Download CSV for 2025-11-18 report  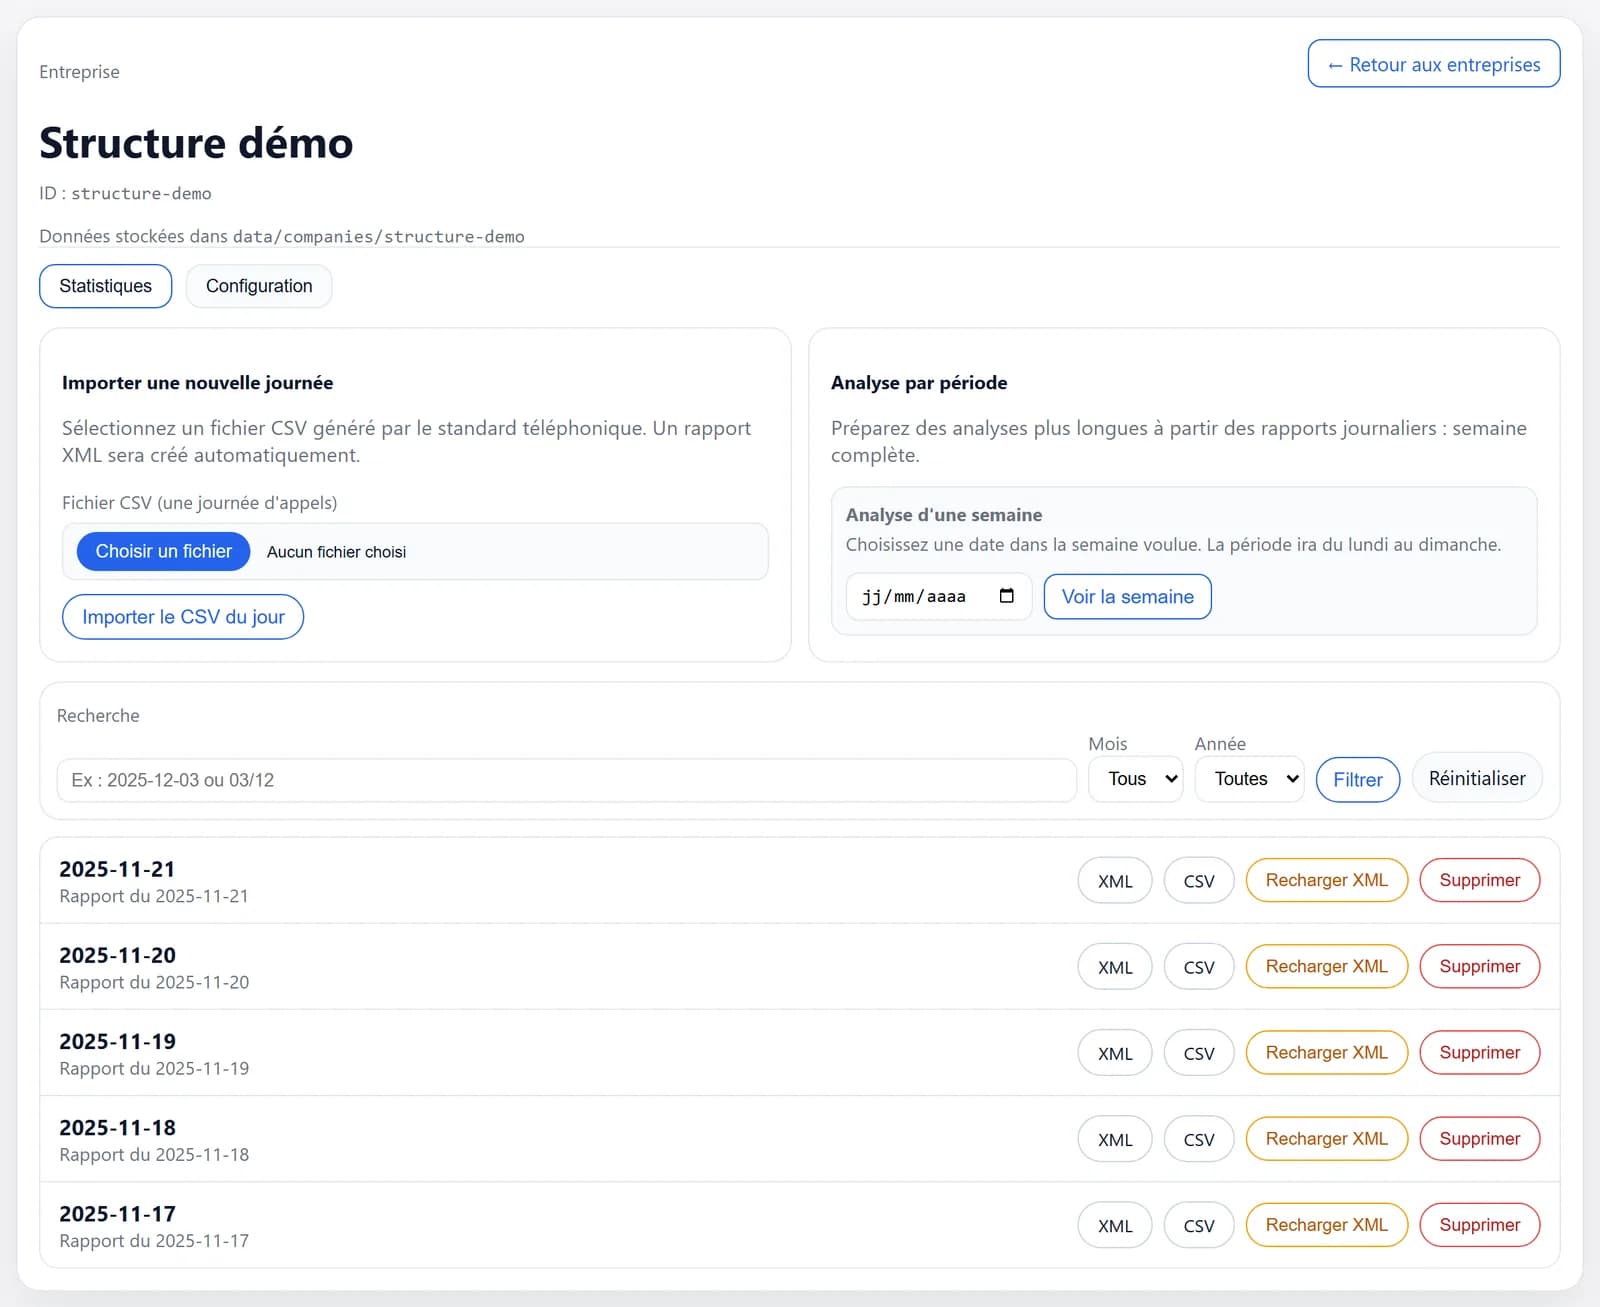click(x=1199, y=1139)
